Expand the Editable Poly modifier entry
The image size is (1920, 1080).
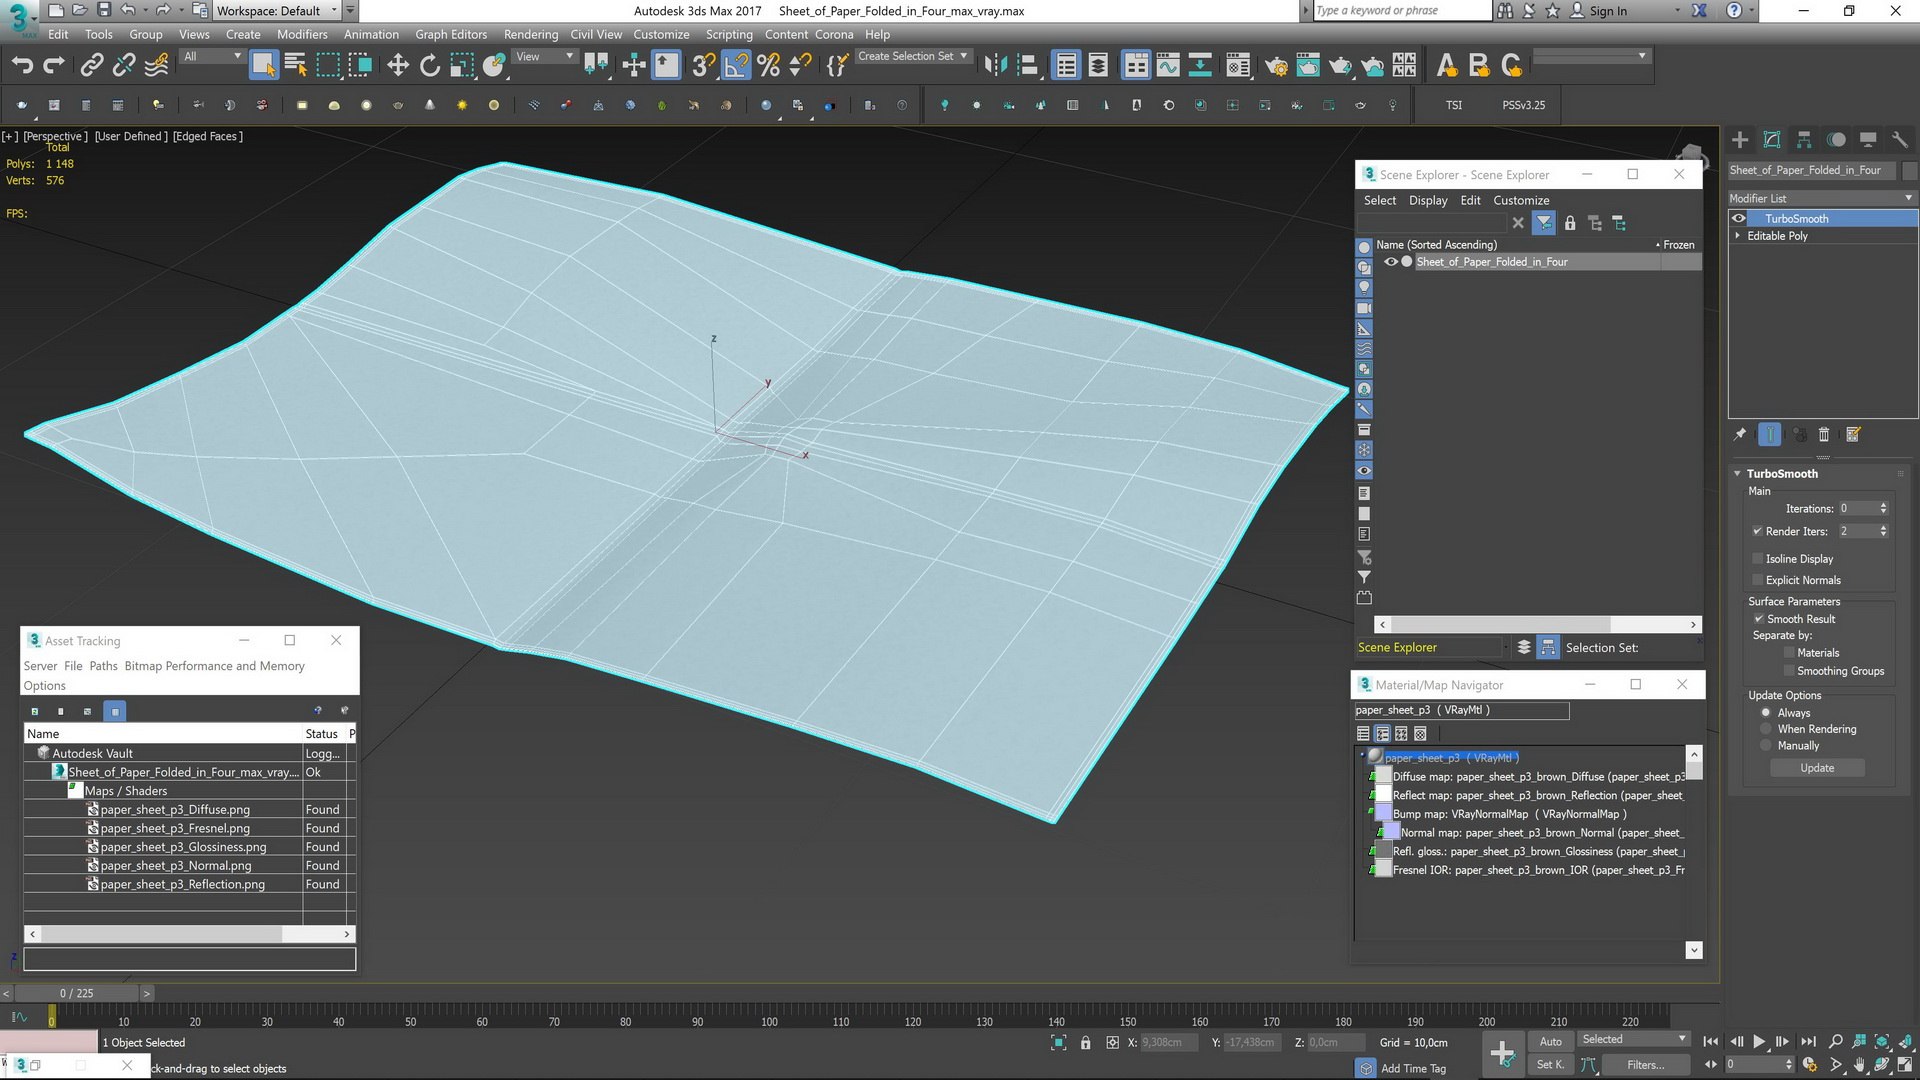1738,236
